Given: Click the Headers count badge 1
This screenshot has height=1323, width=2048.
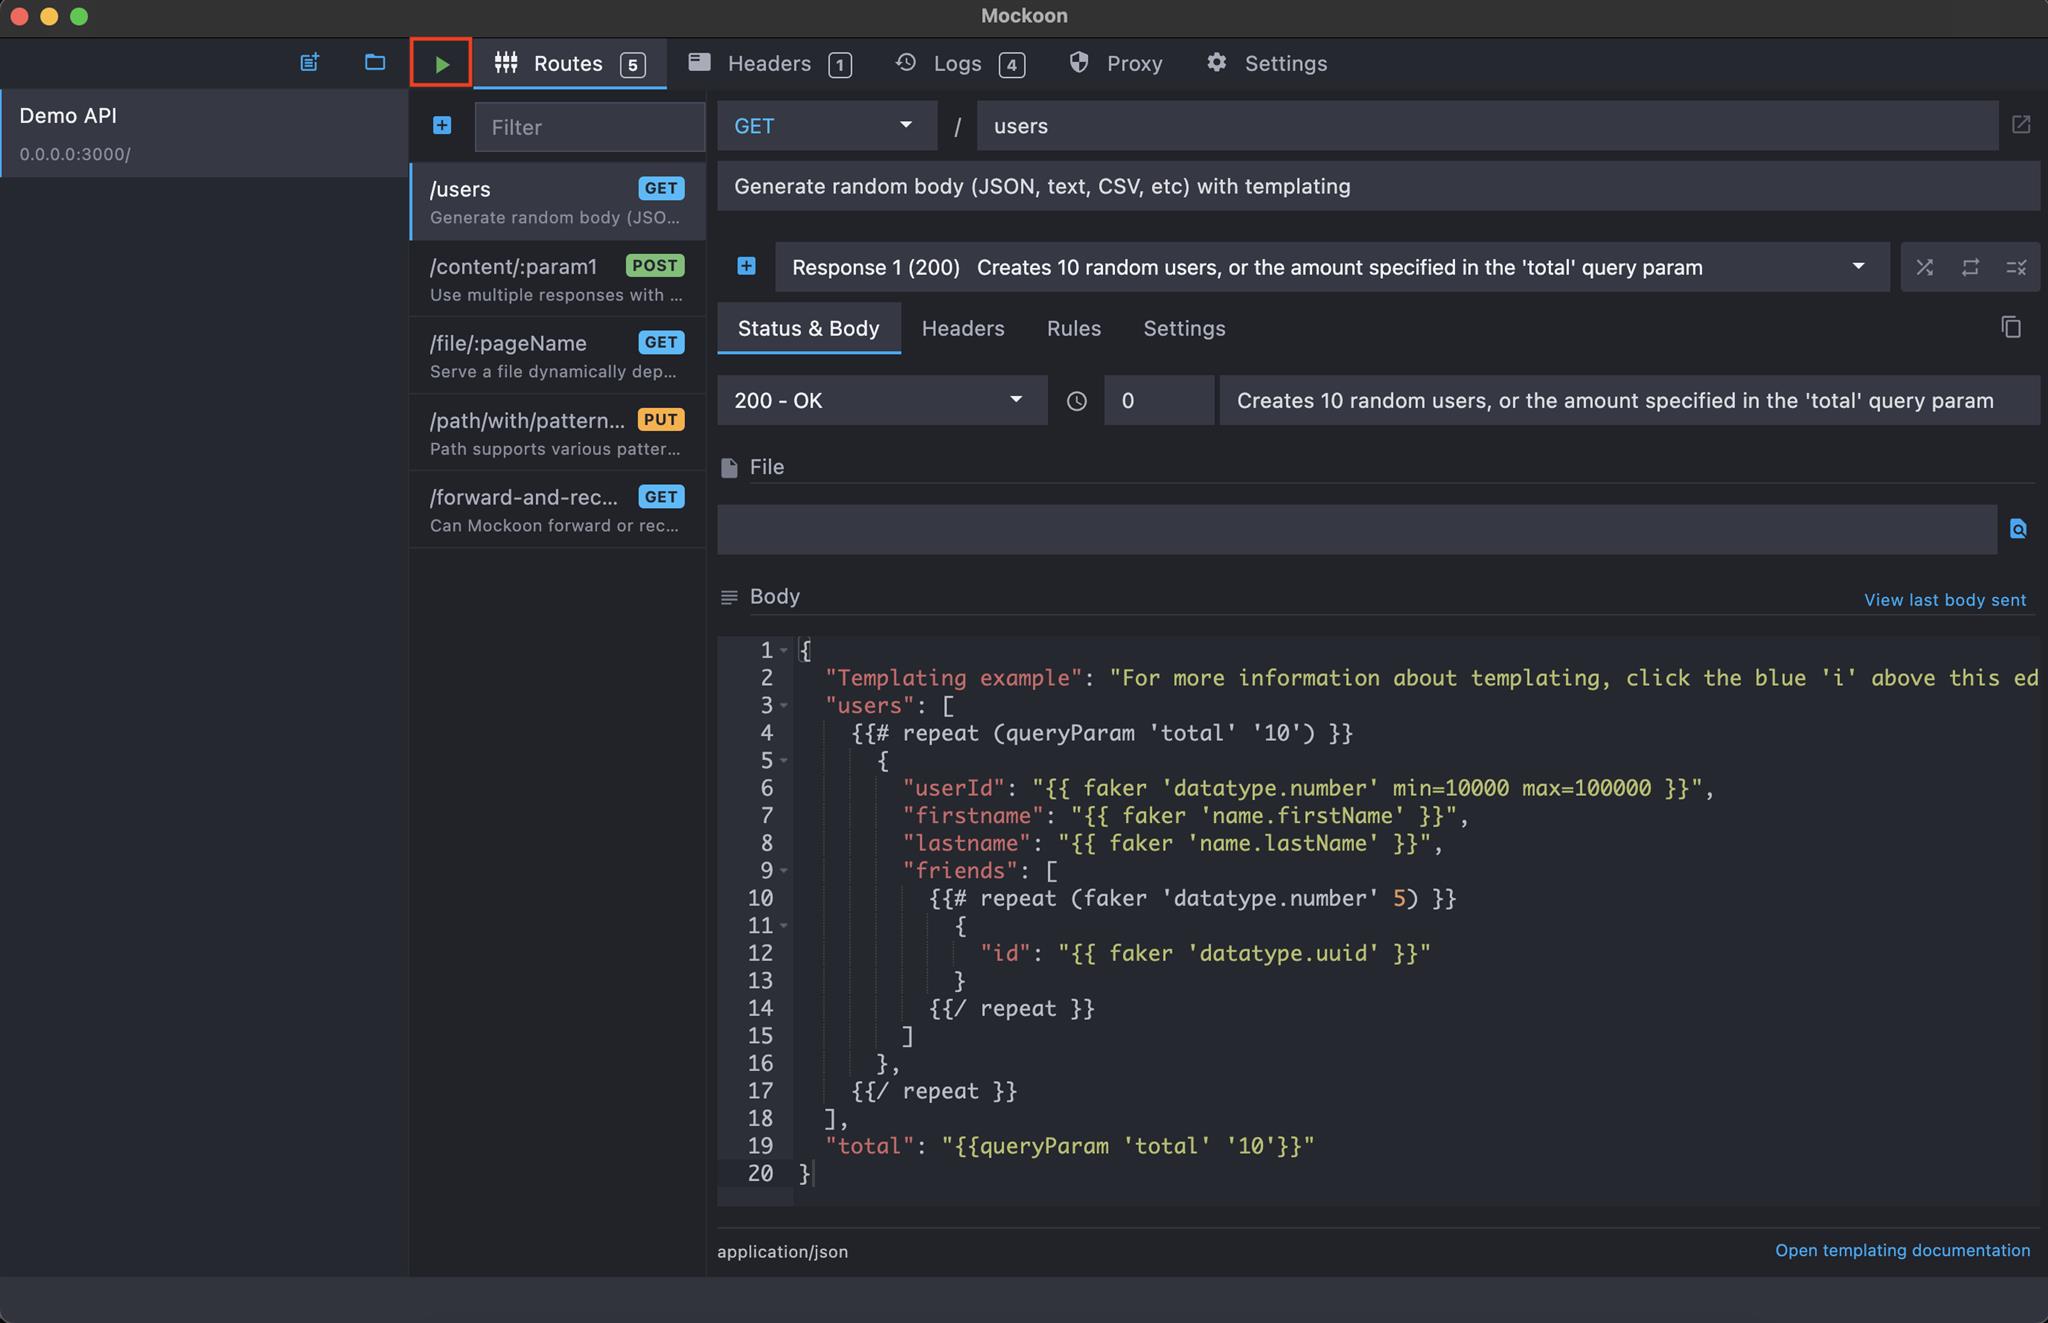Looking at the screenshot, I should pos(840,65).
